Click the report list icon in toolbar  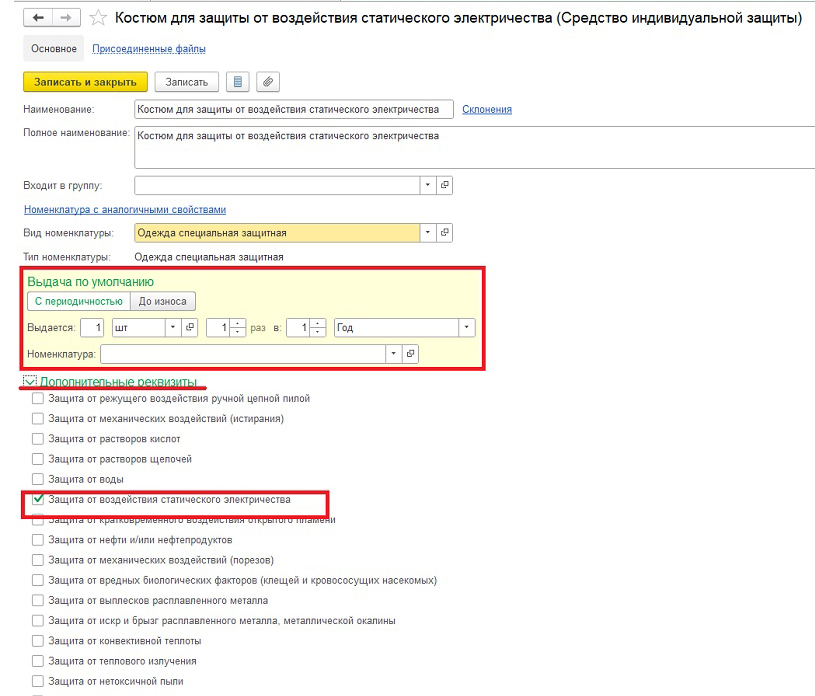pos(238,82)
